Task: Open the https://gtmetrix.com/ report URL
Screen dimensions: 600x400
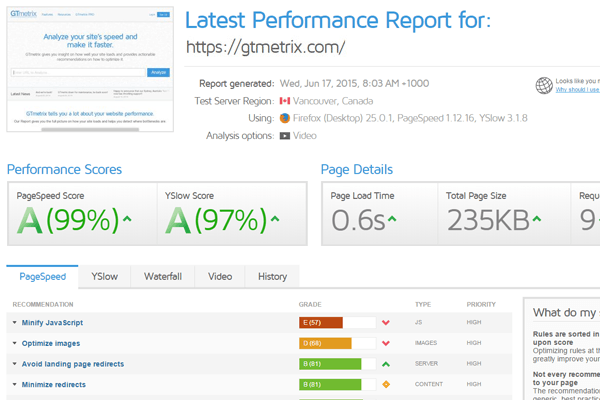Action: coord(266,47)
